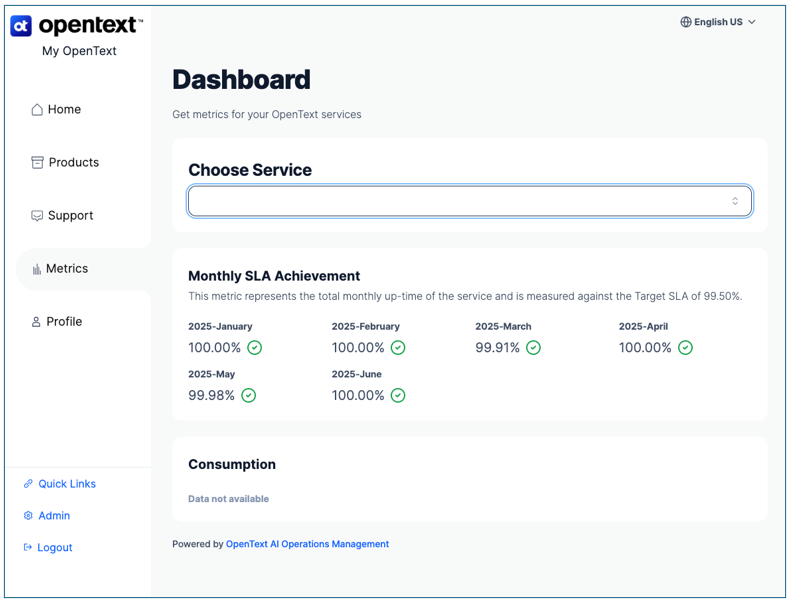790x601 pixels.
Task: Open OpenText AI Operations Management link
Action: click(x=307, y=545)
